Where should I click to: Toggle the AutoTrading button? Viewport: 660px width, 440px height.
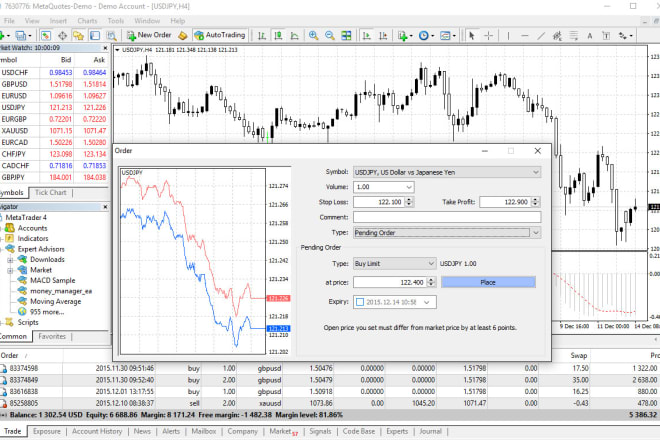[x=220, y=35]
